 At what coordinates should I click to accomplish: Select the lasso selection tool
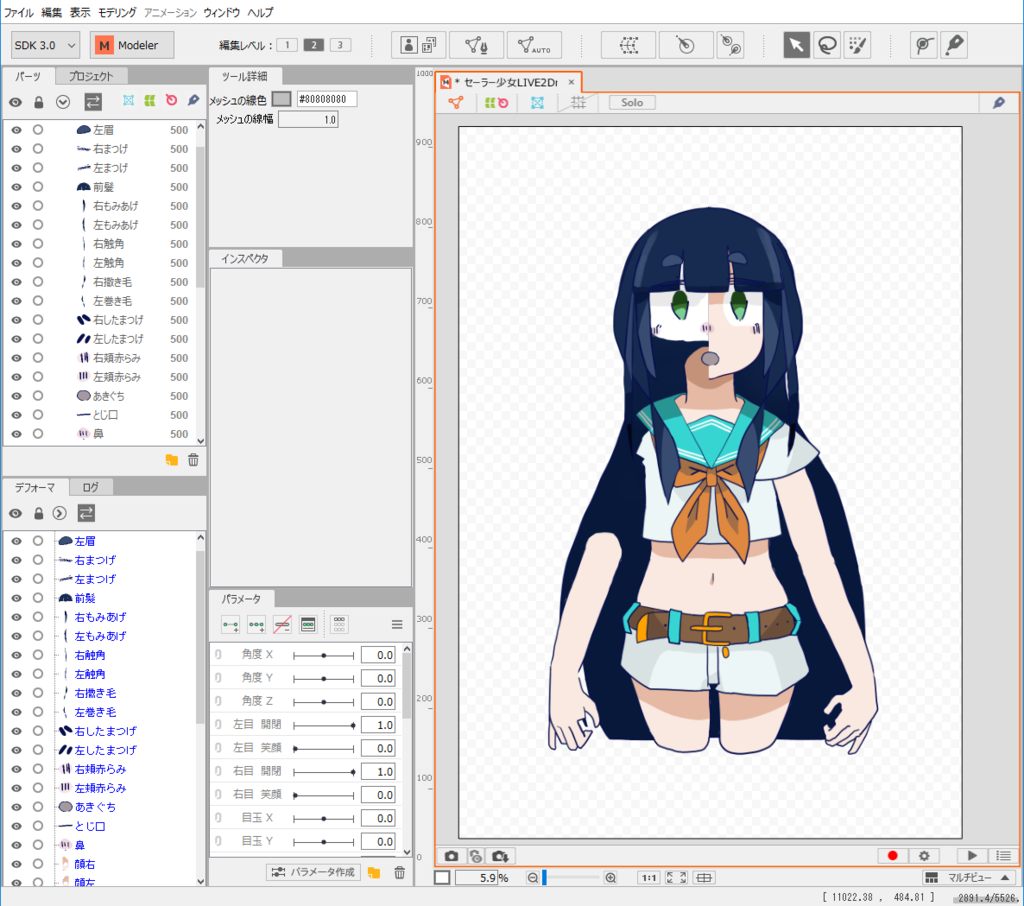tap(827, 45)
